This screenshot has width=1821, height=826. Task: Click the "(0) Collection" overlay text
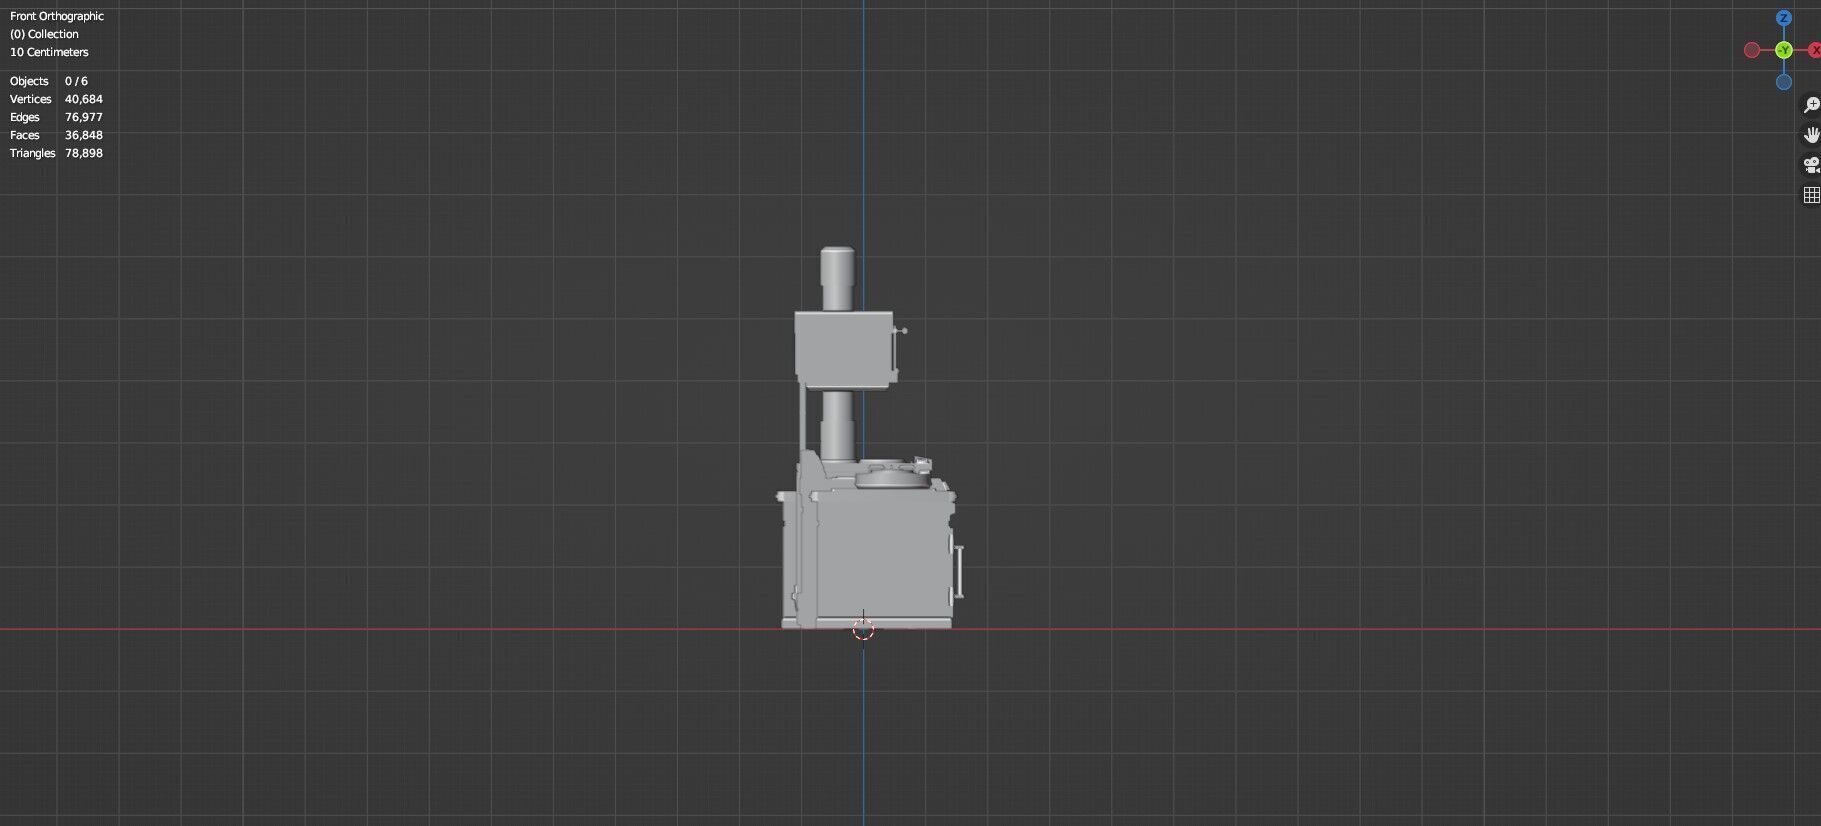coord(44,34)
